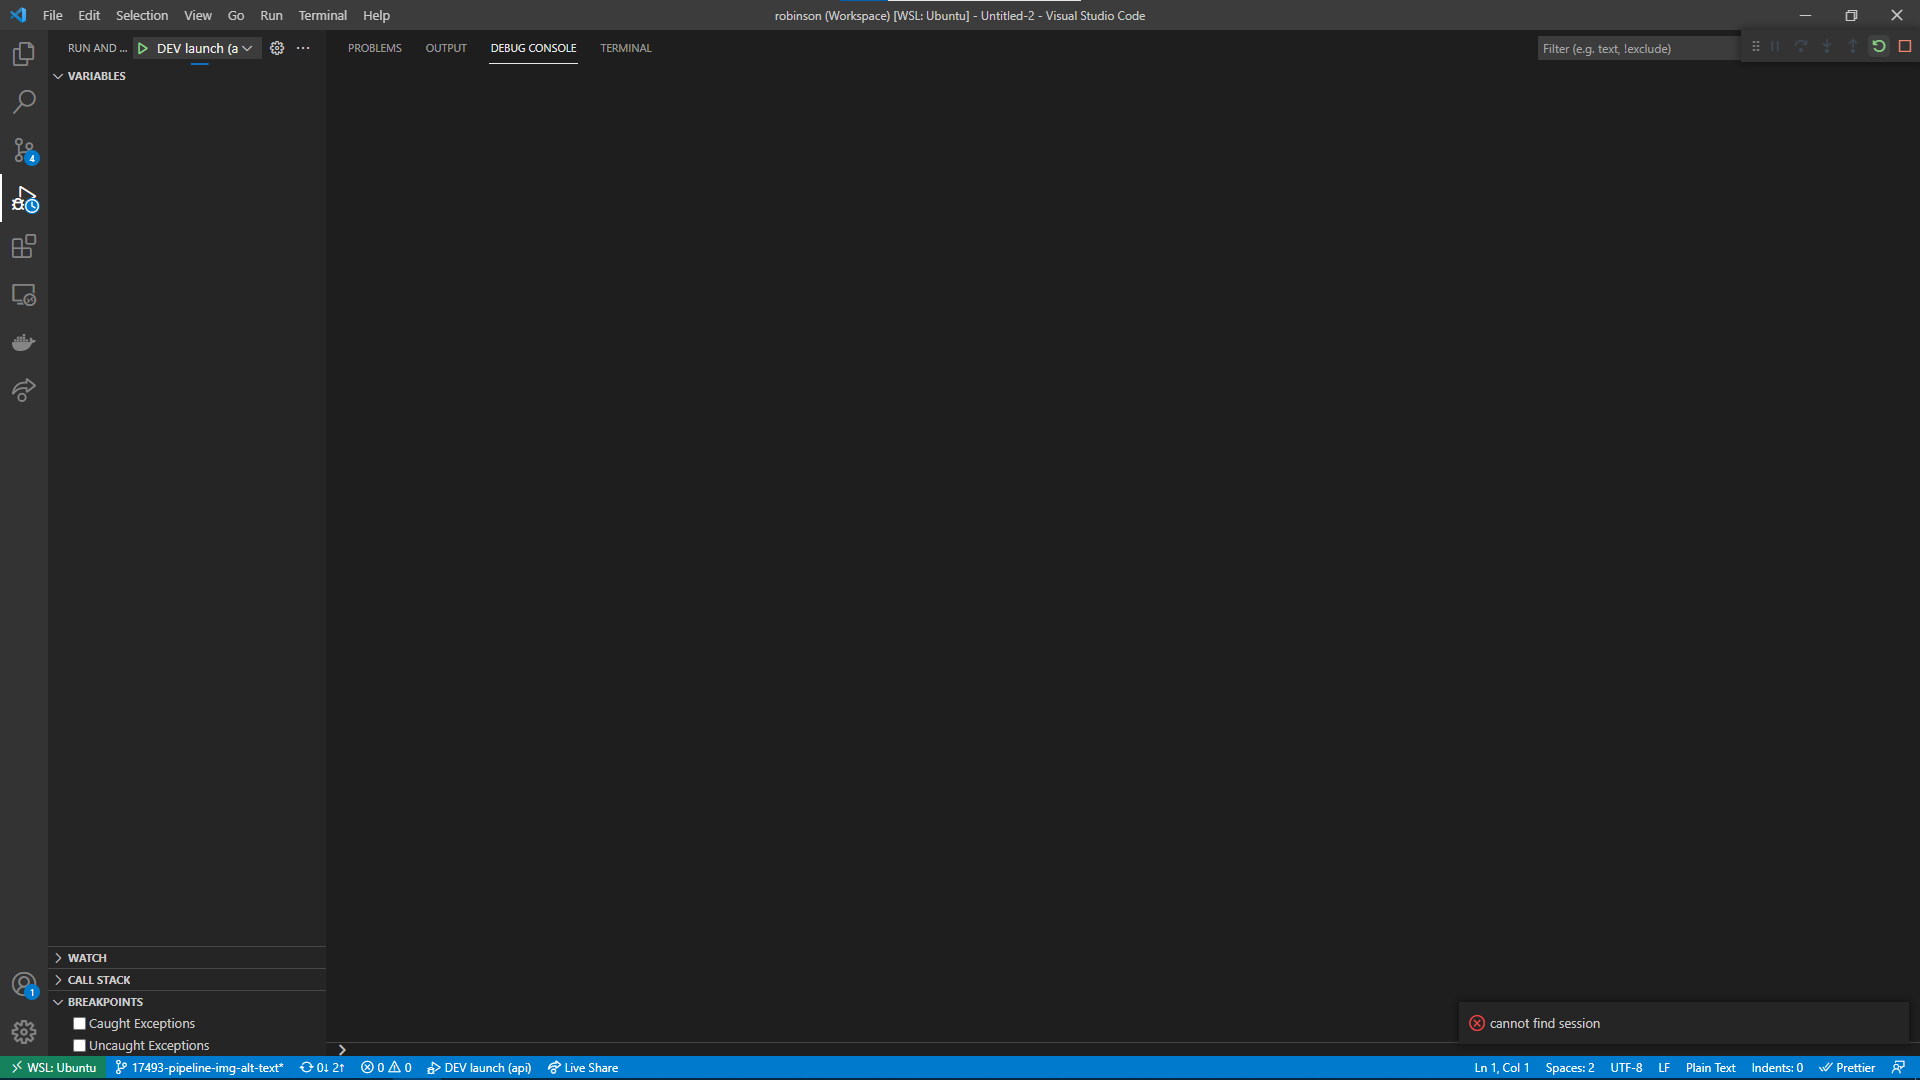Restart the debug session with the green restart icon
This screenshot has height=1080, width=1920.
coord(1879,46)
